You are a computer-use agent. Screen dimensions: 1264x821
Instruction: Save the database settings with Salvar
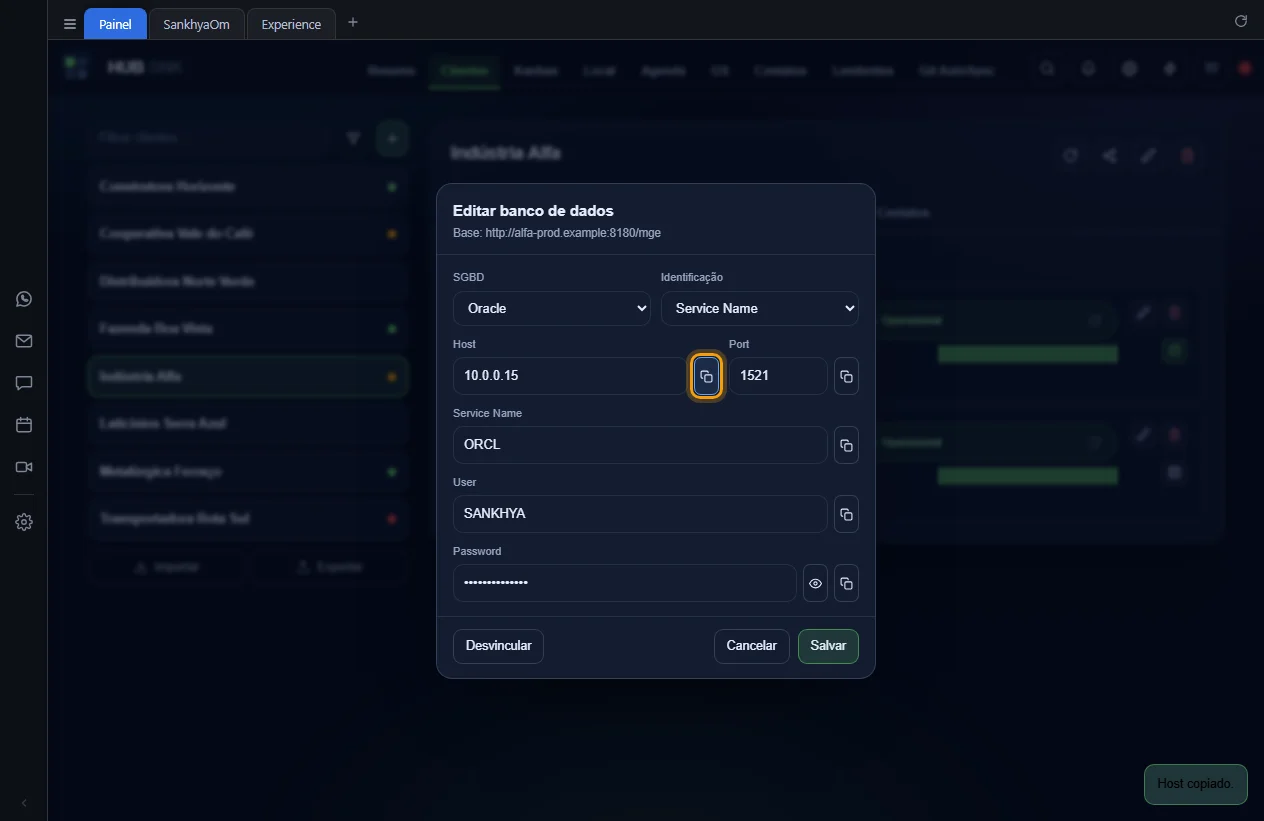tap(828, 646)
